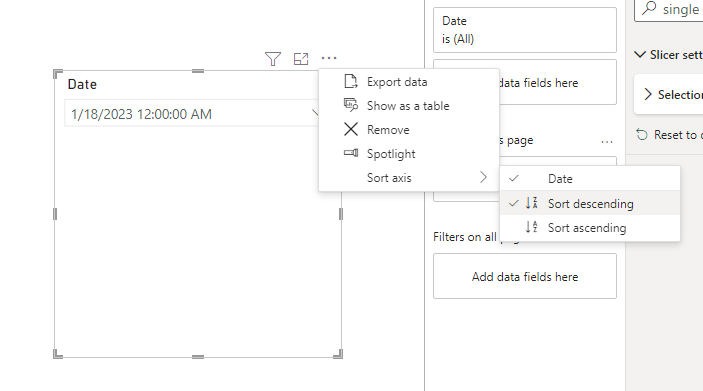Expand the Sort axis submenu arrow
The width and height of the screenshot is (703, 391).
pos(483,177)
